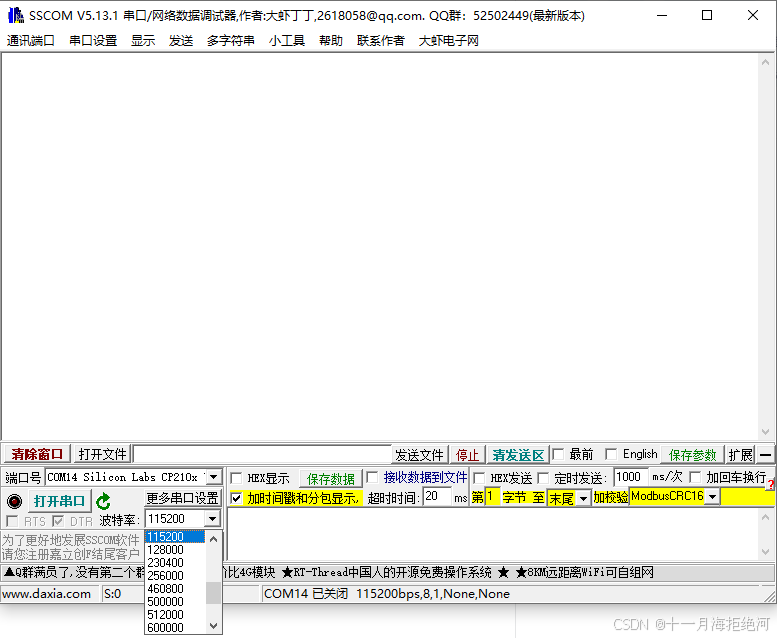777x638 pixels.
Task: Click baud list scrollbar up arrow
Action: click(214, 539)
